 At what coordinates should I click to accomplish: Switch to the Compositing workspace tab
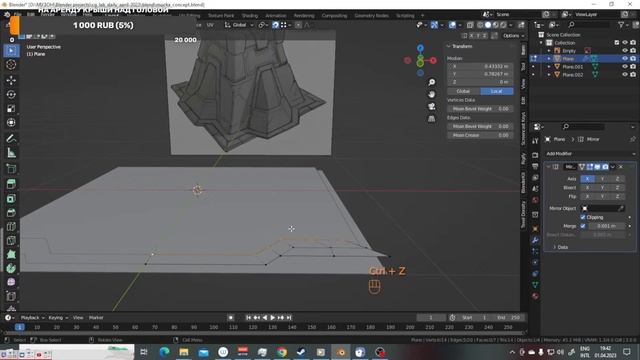click(334, 16)
